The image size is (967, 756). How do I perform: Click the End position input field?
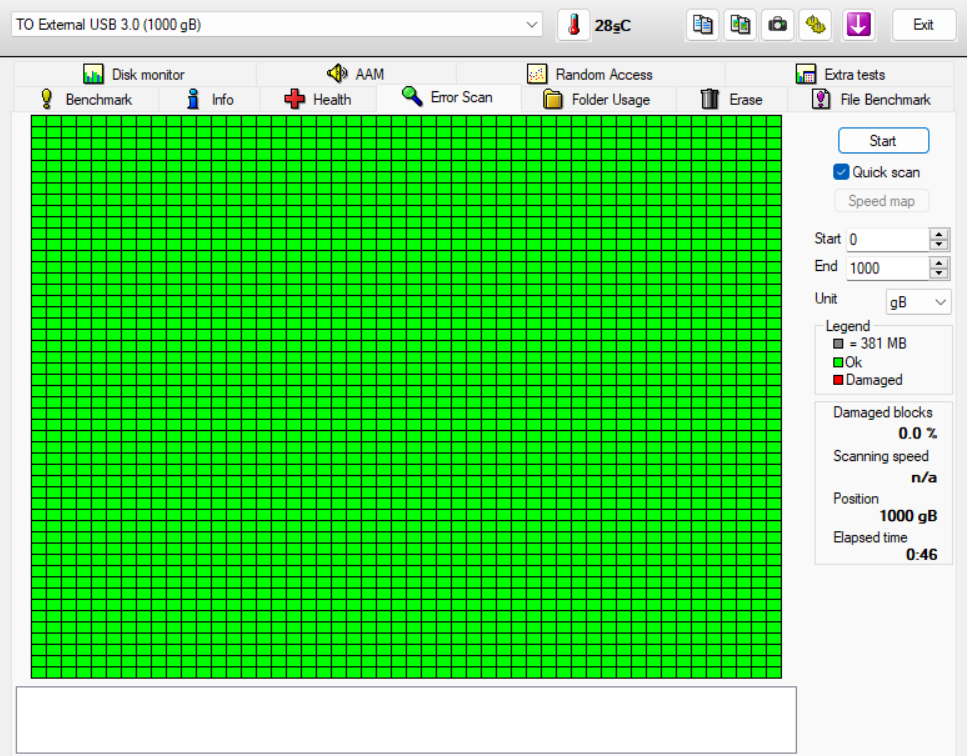pos(887,268)
